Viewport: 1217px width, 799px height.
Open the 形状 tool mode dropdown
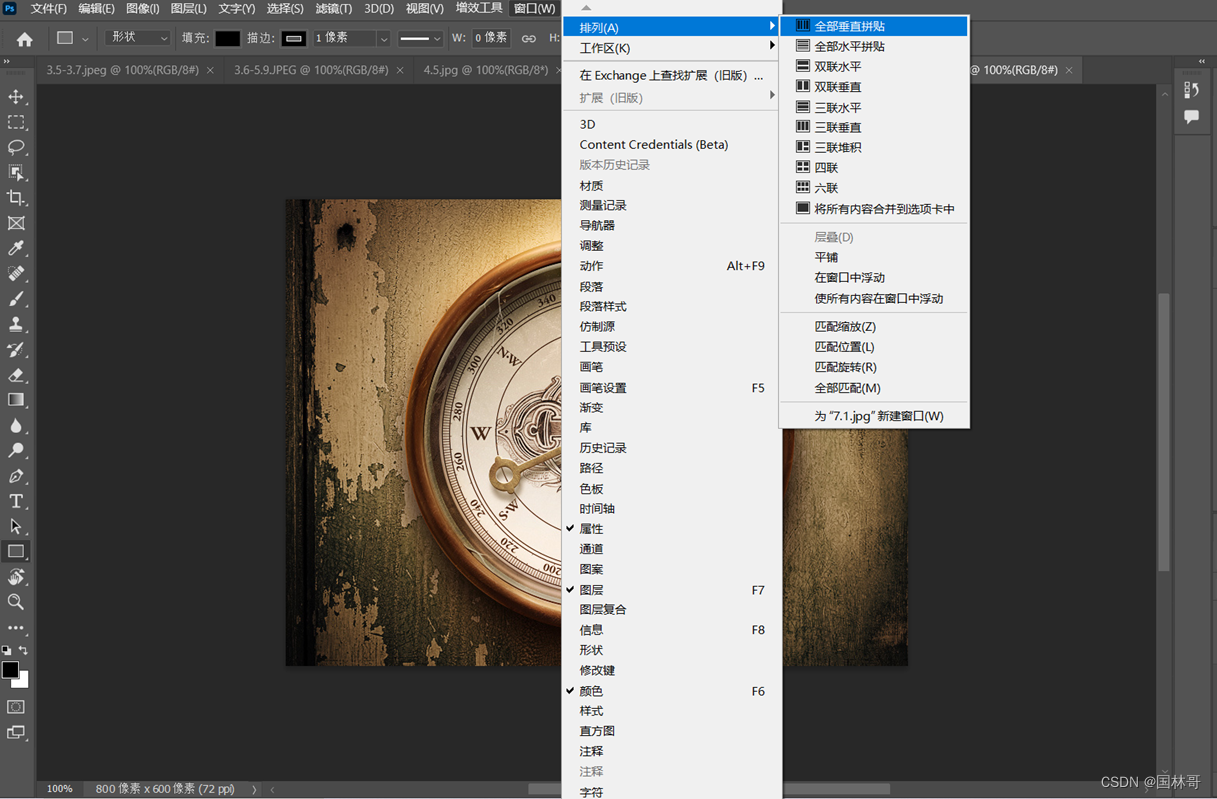138,38
